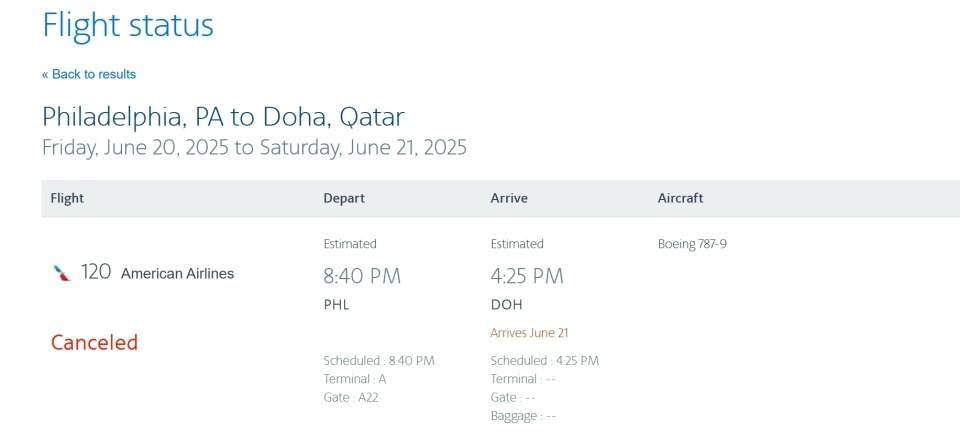Select the 8:40 PM estimated departure time
The width and height of the screenshot is (960, 433).
(362, 276)
